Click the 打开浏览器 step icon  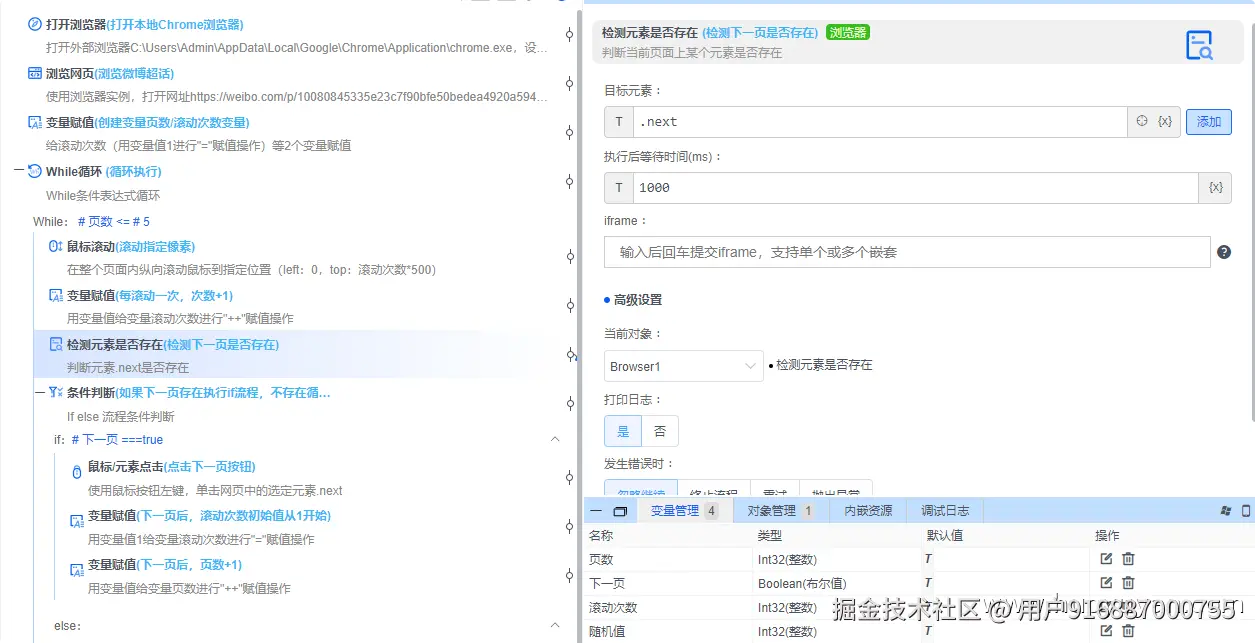click(34, 24)
